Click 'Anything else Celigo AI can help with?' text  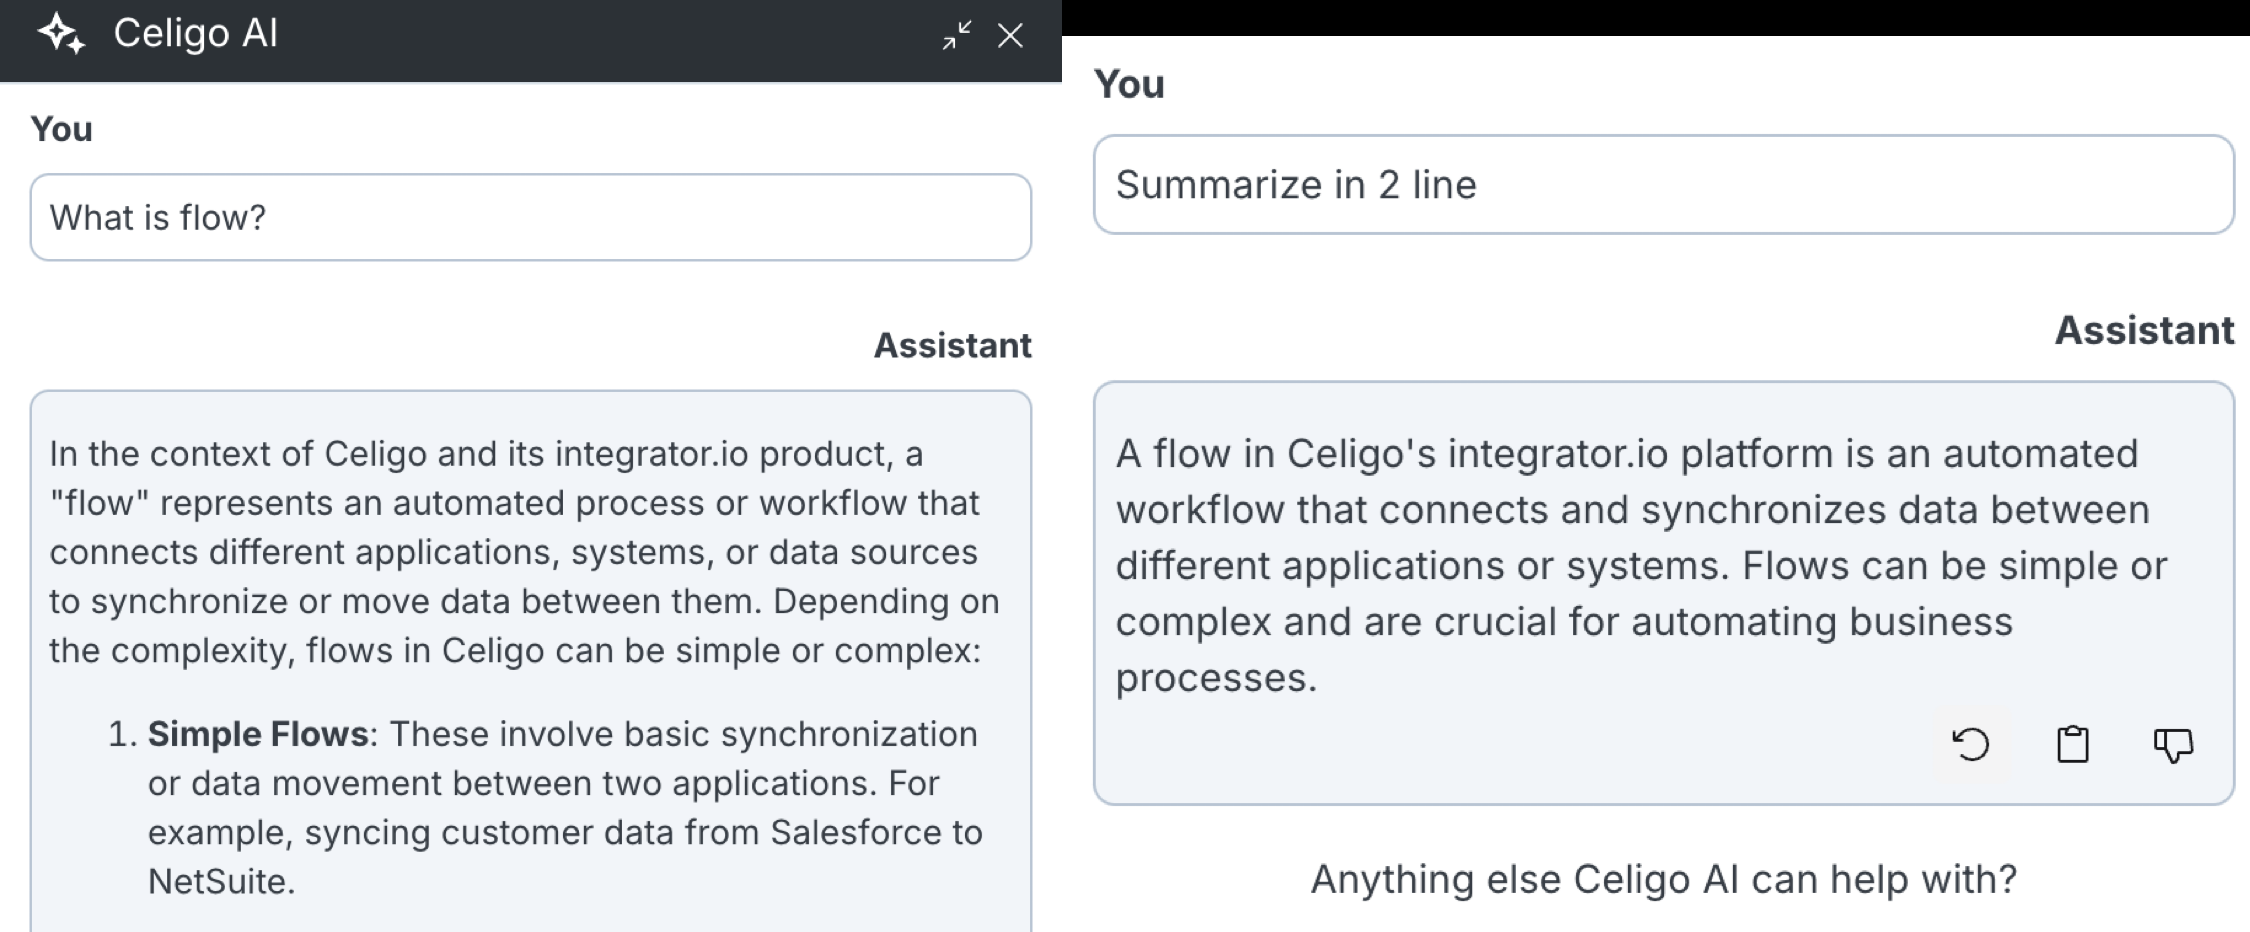pos(1663,880)
